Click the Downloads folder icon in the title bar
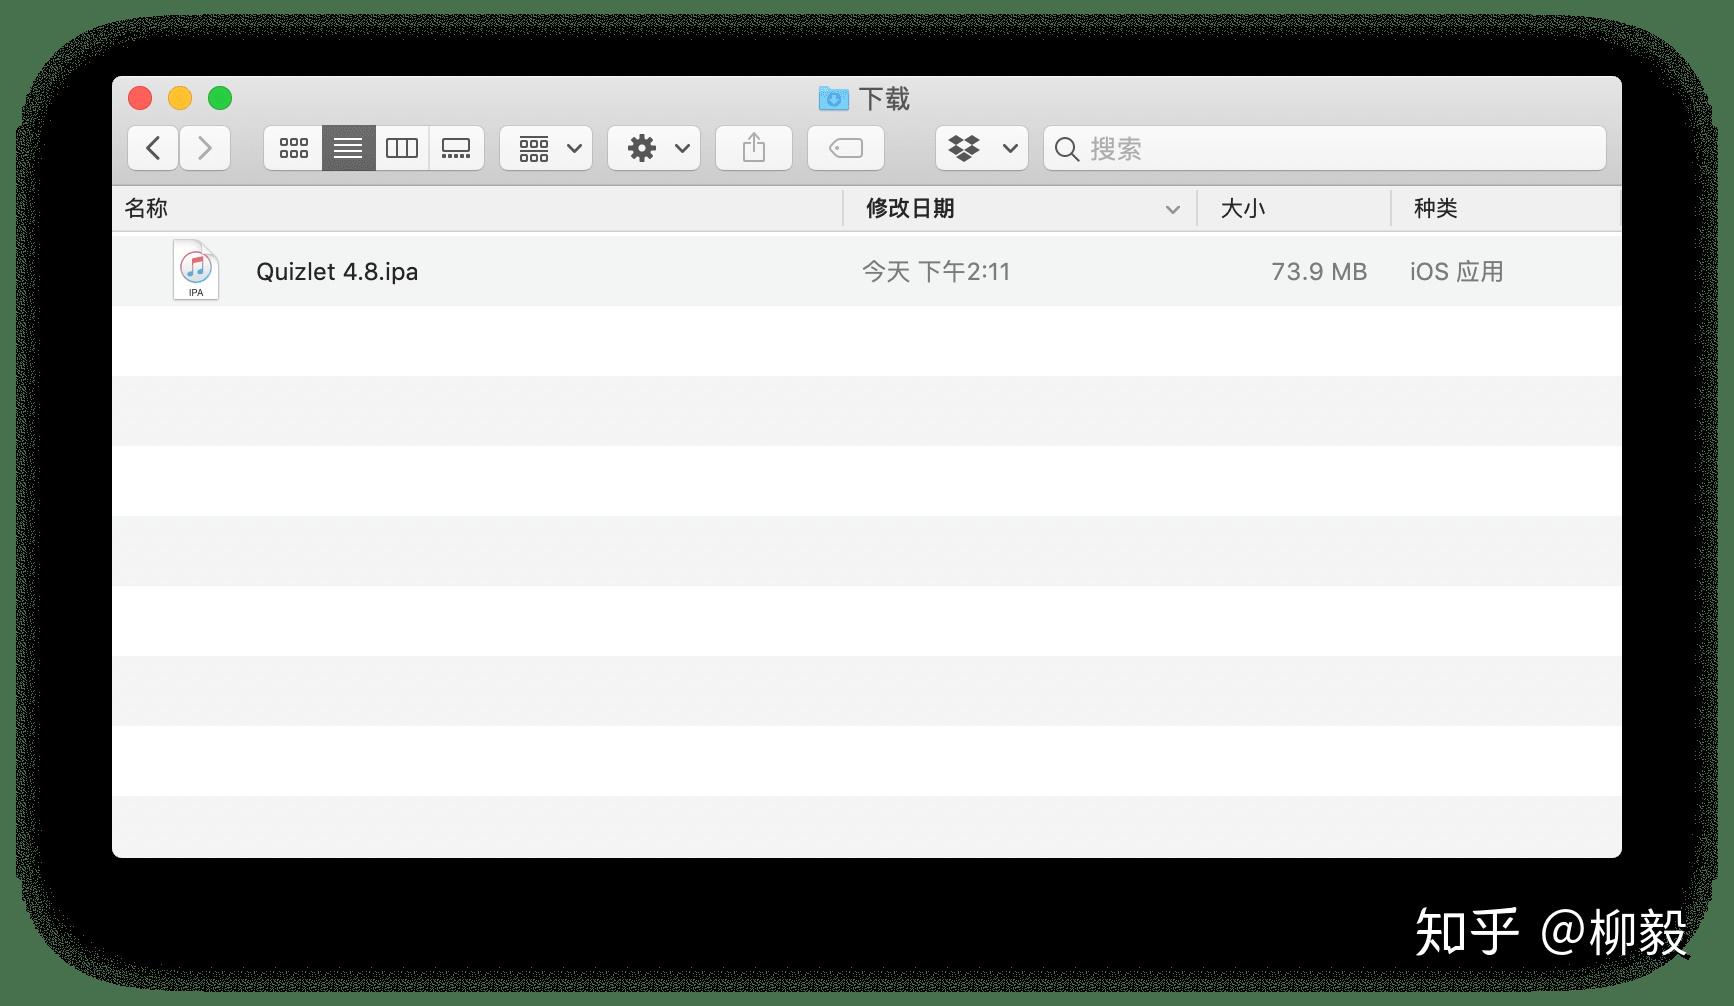 click(x=831, y=98)
